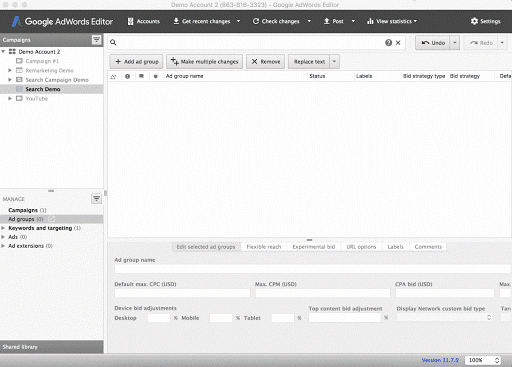Open the Accounts manager
Viewport: 512px width, 367px height.
[144, 21]
